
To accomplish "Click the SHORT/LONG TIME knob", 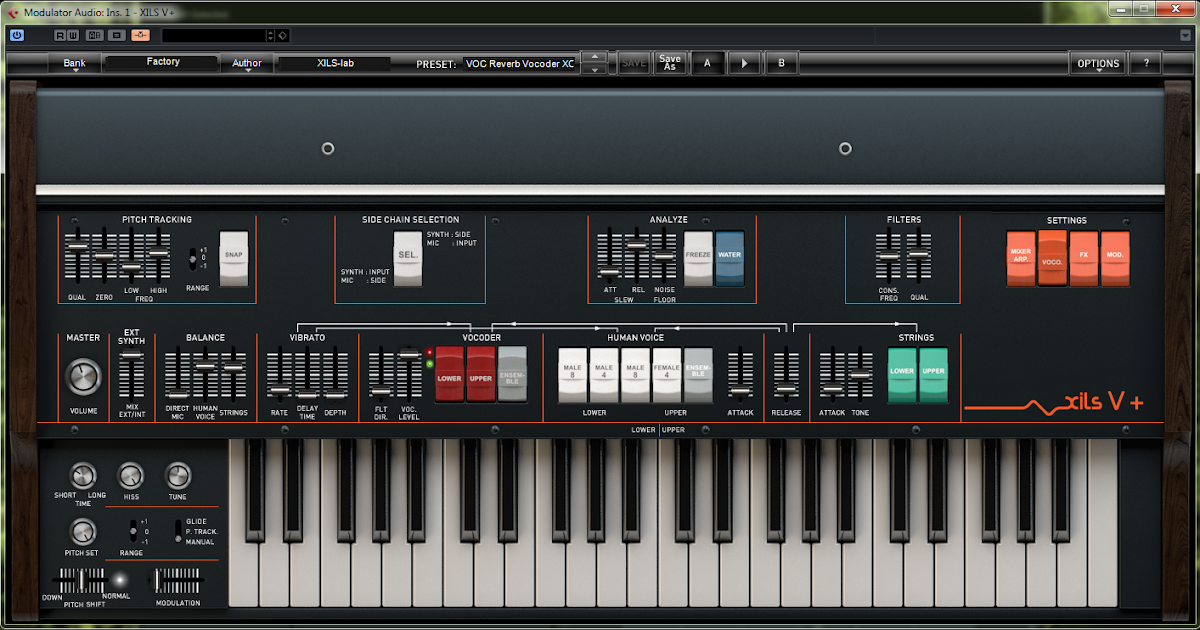I will pyautogui.click(x=82, y=476).
